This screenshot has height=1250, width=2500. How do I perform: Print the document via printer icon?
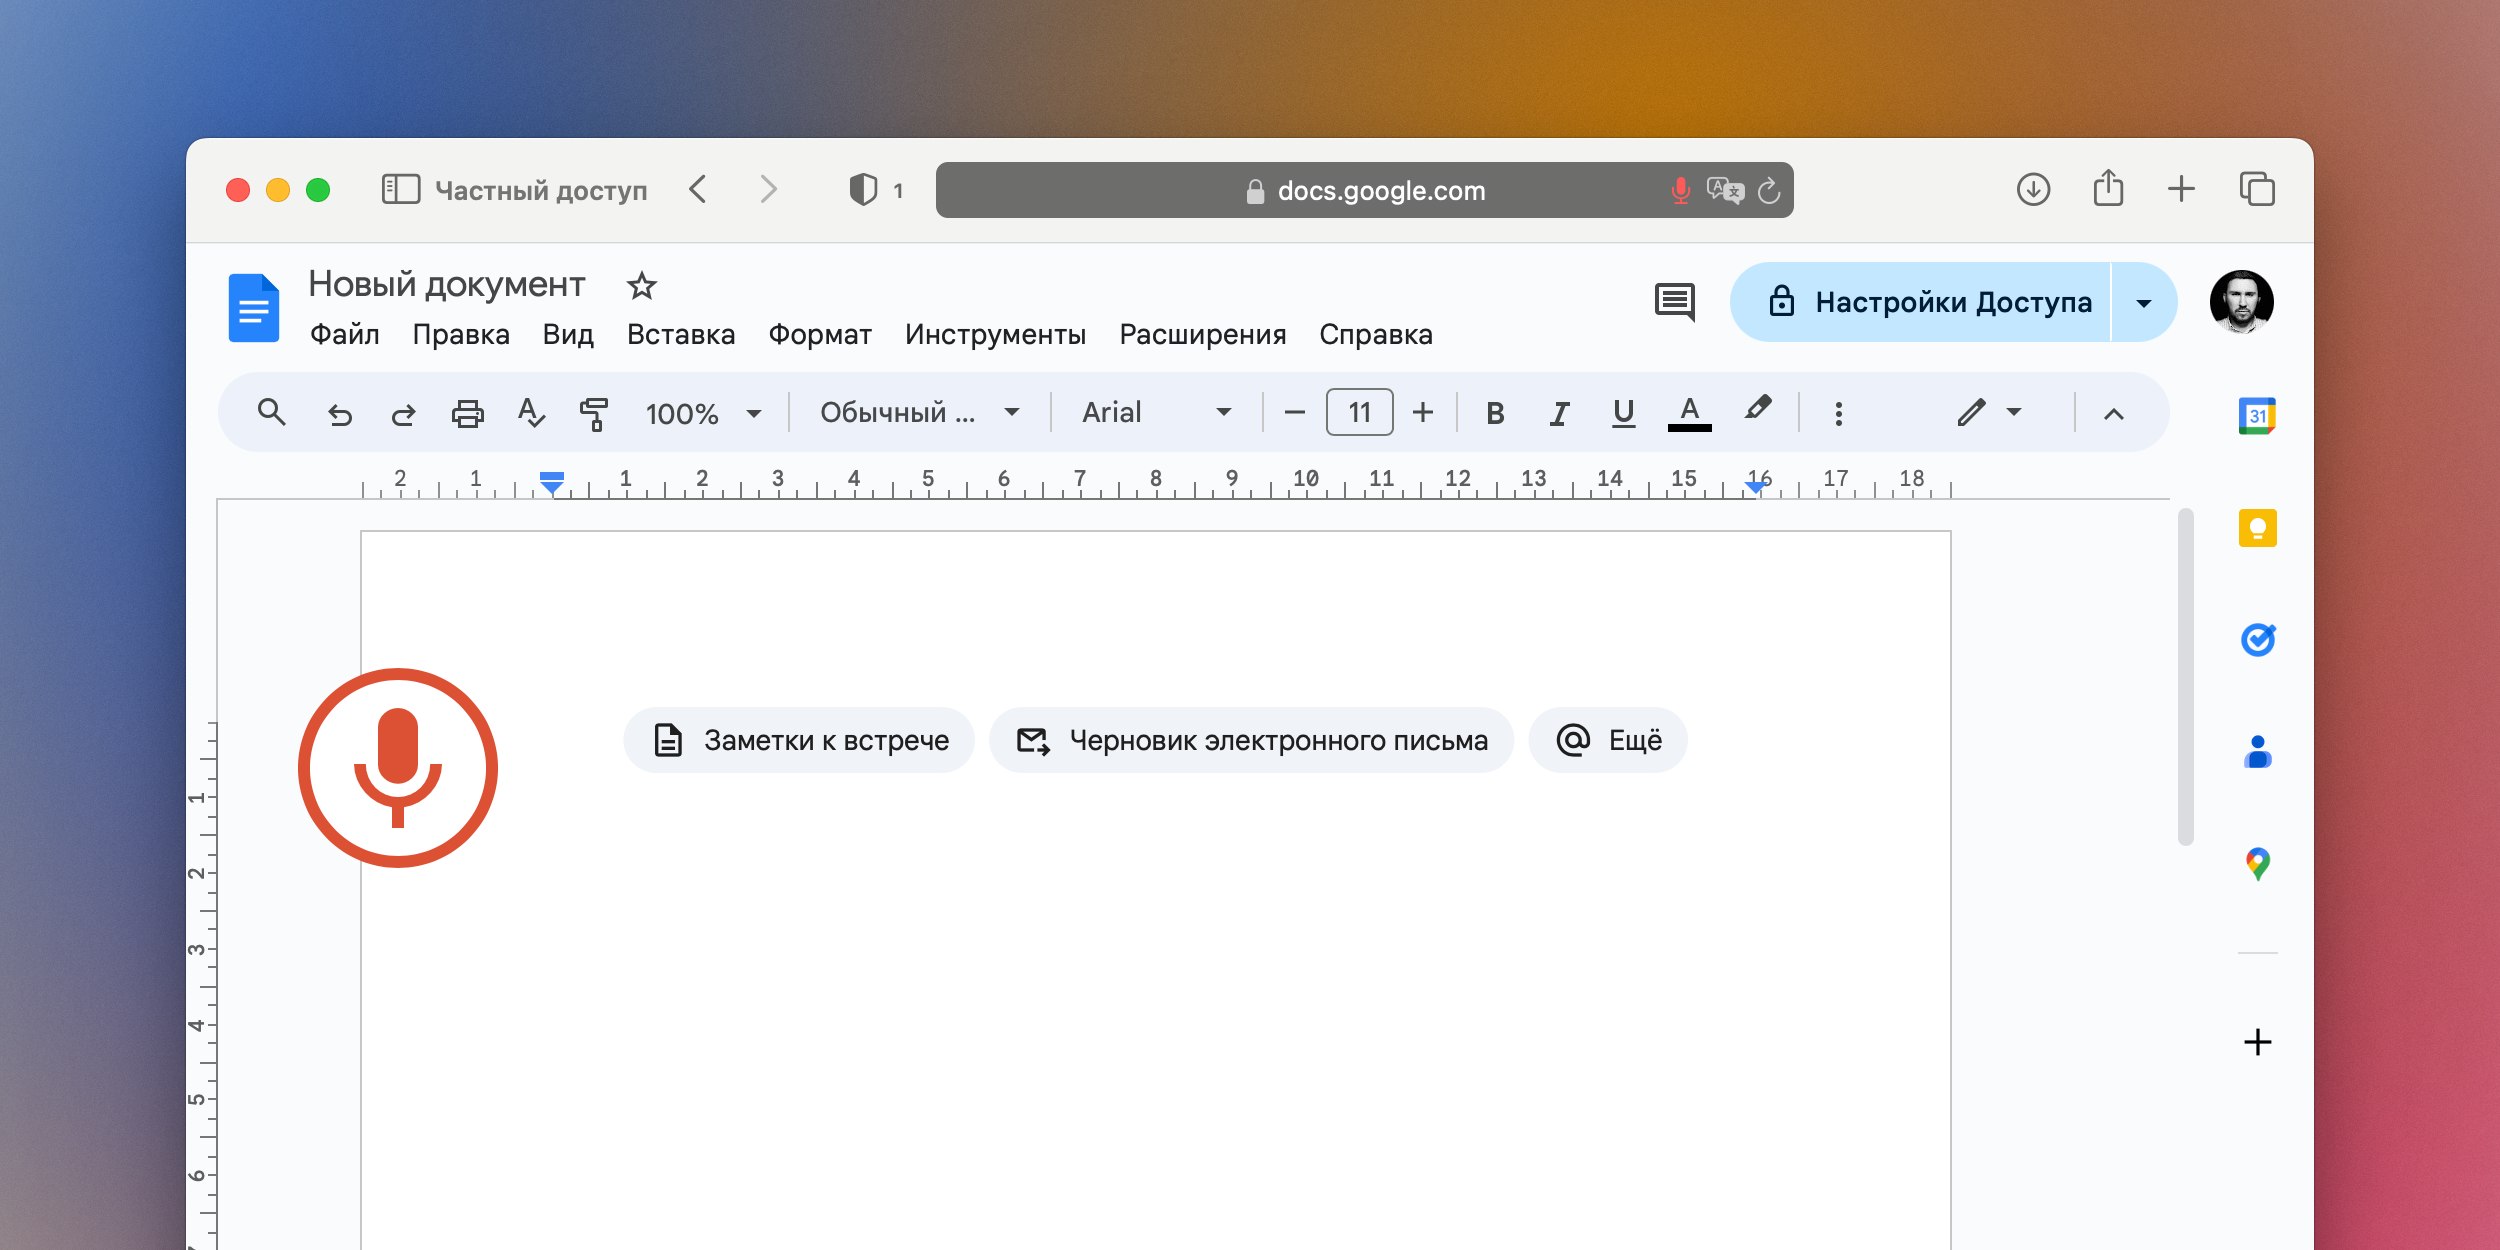pyautogui.click(x=467, y=413)
